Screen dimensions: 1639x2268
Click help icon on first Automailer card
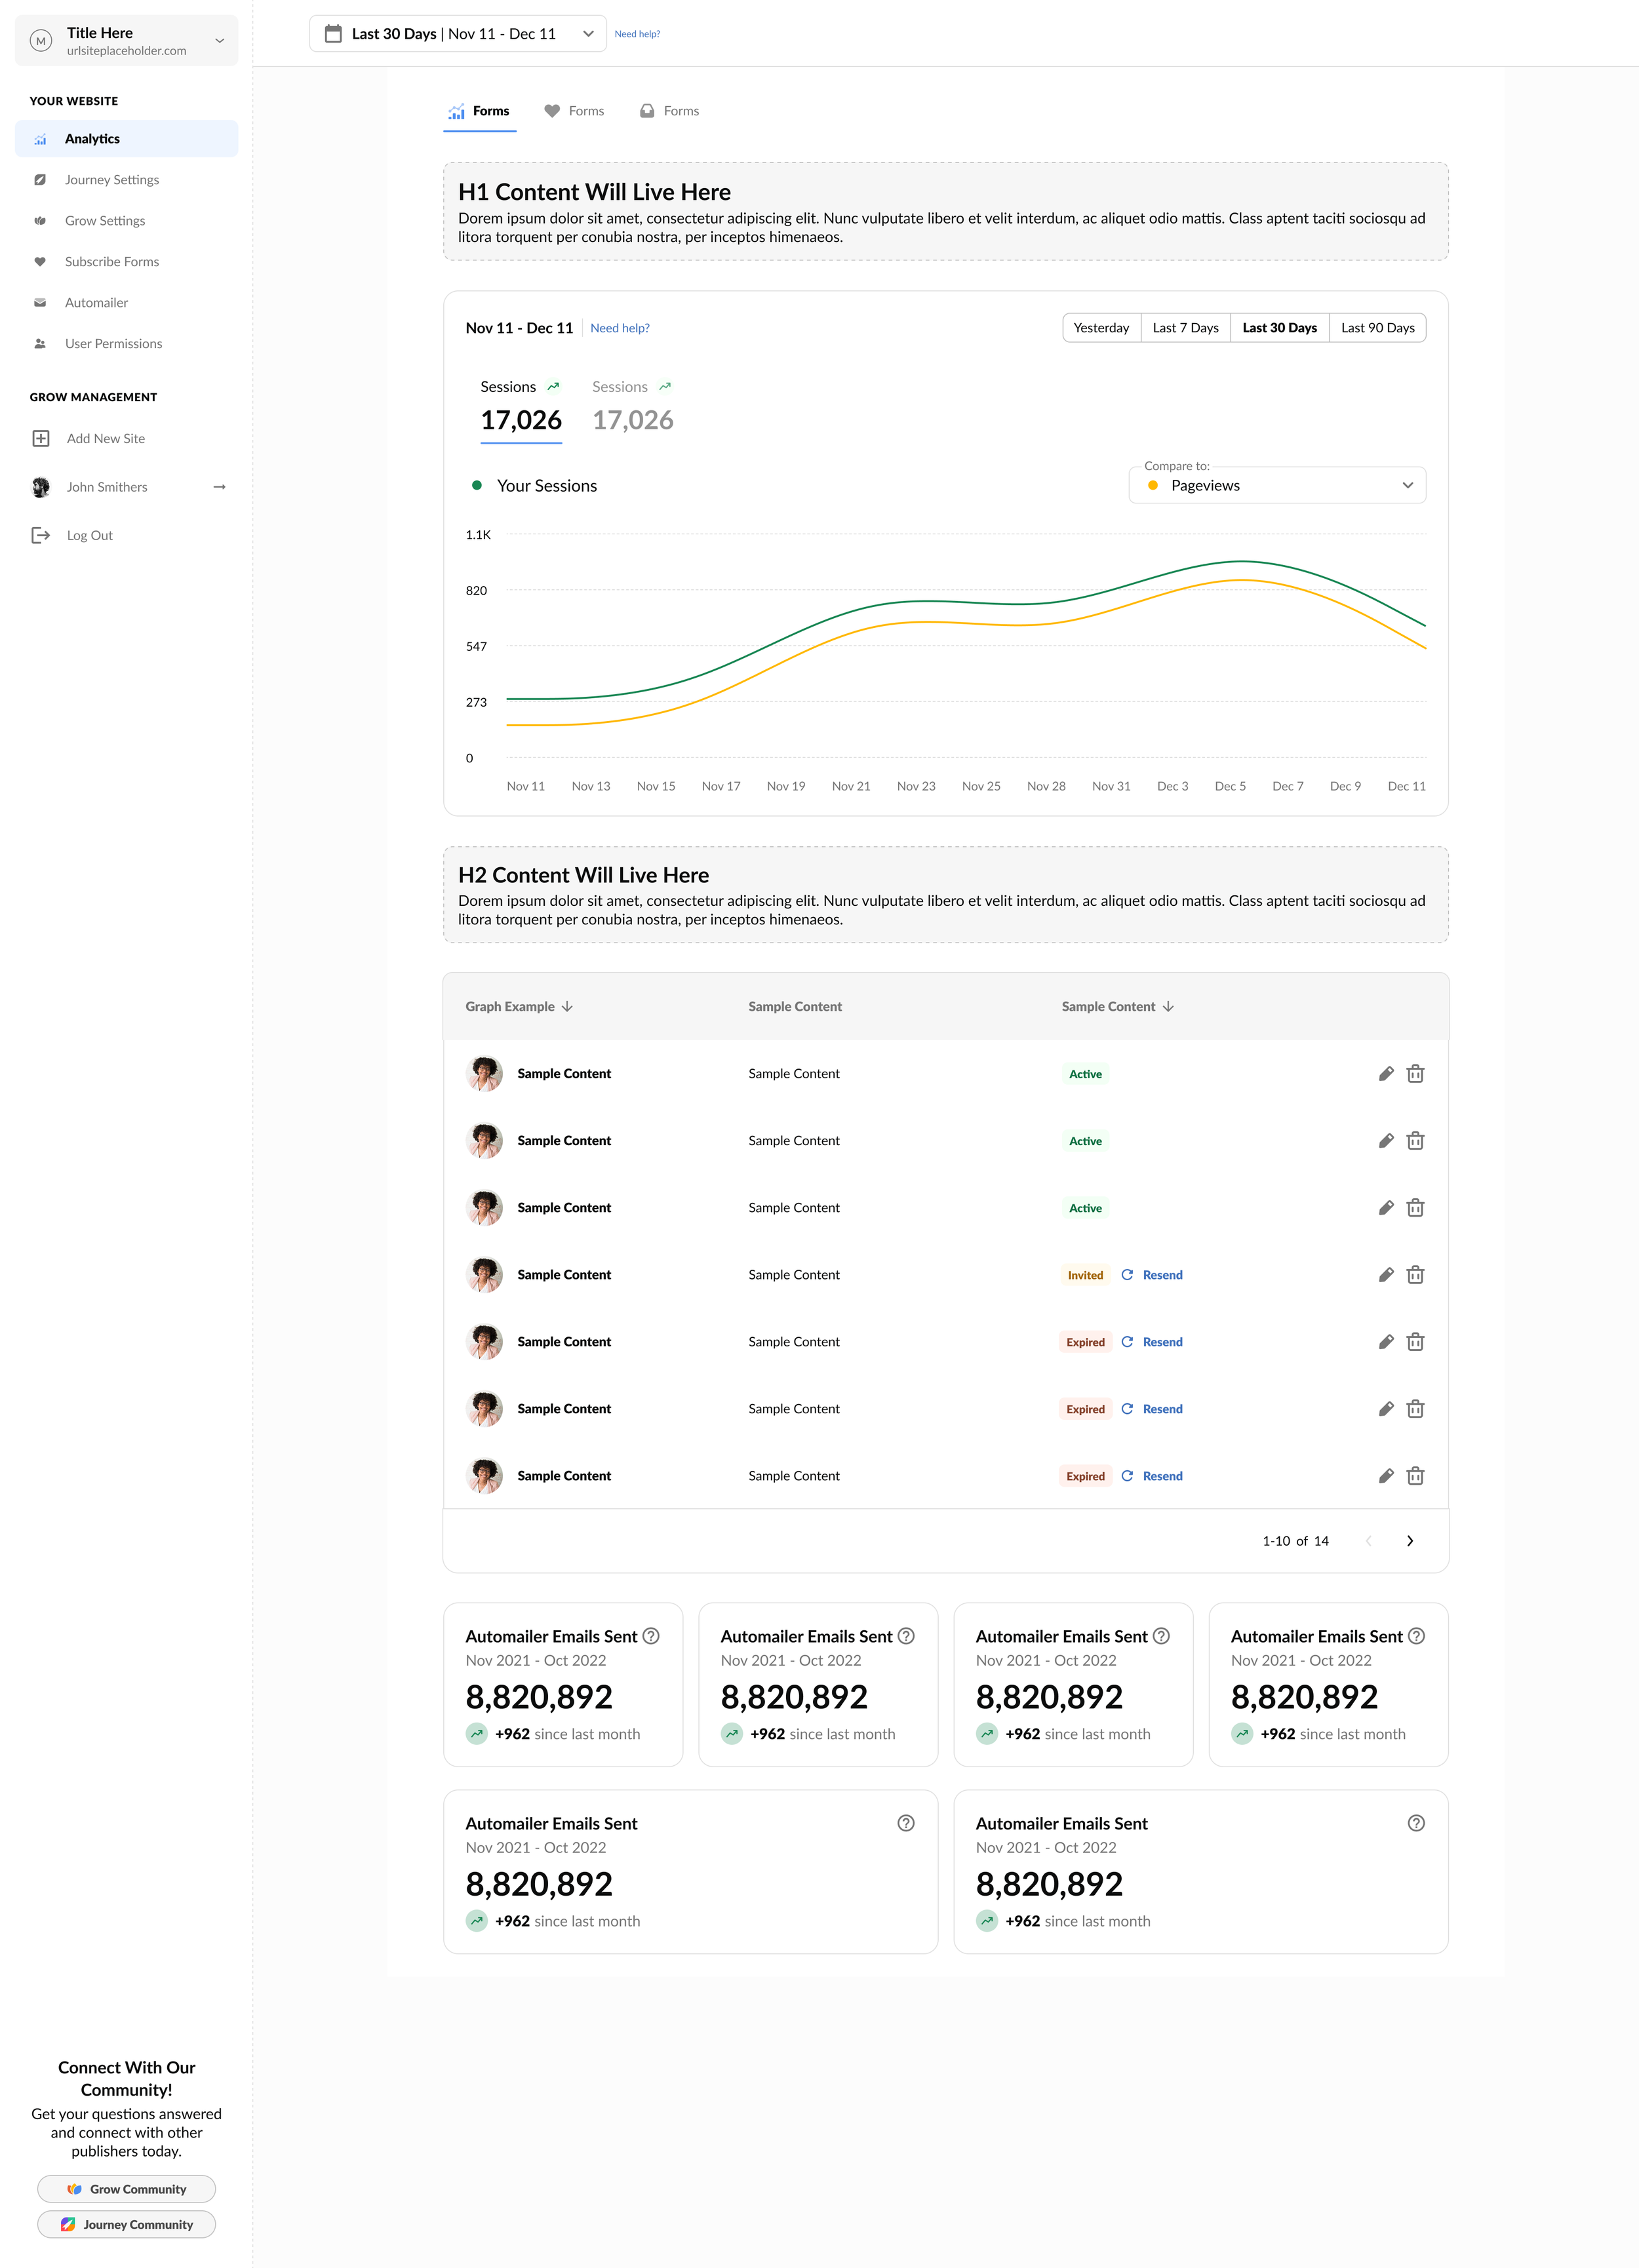pyautogui.click(x=651, y=1636)
